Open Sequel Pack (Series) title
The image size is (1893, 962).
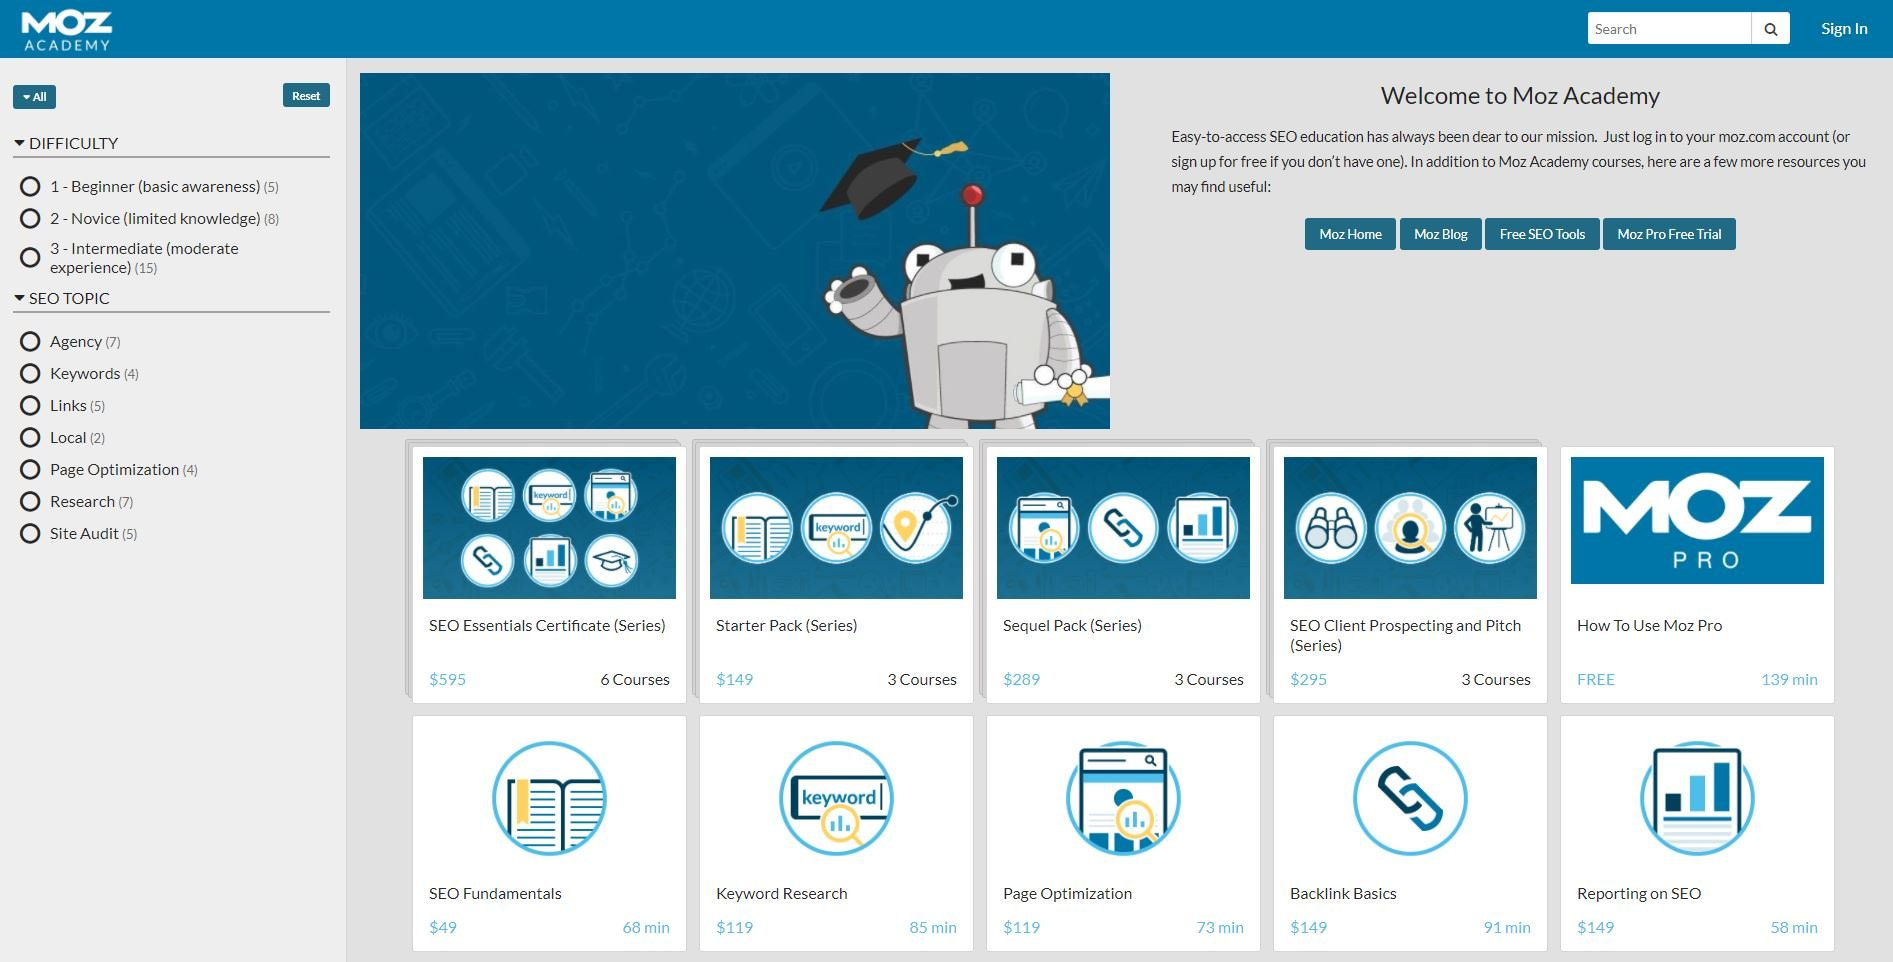pyautogui.click(x=1072, y=626)
